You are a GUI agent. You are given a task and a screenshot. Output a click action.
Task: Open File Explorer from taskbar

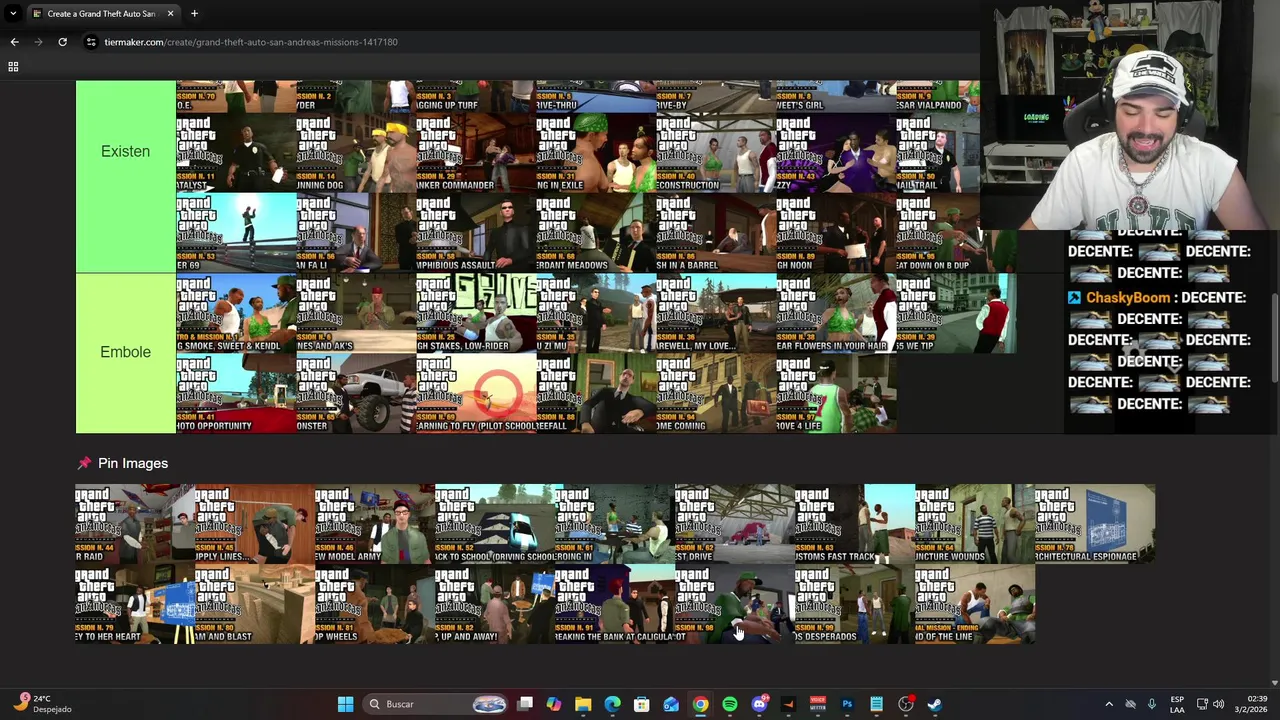(x=583, y=704)
